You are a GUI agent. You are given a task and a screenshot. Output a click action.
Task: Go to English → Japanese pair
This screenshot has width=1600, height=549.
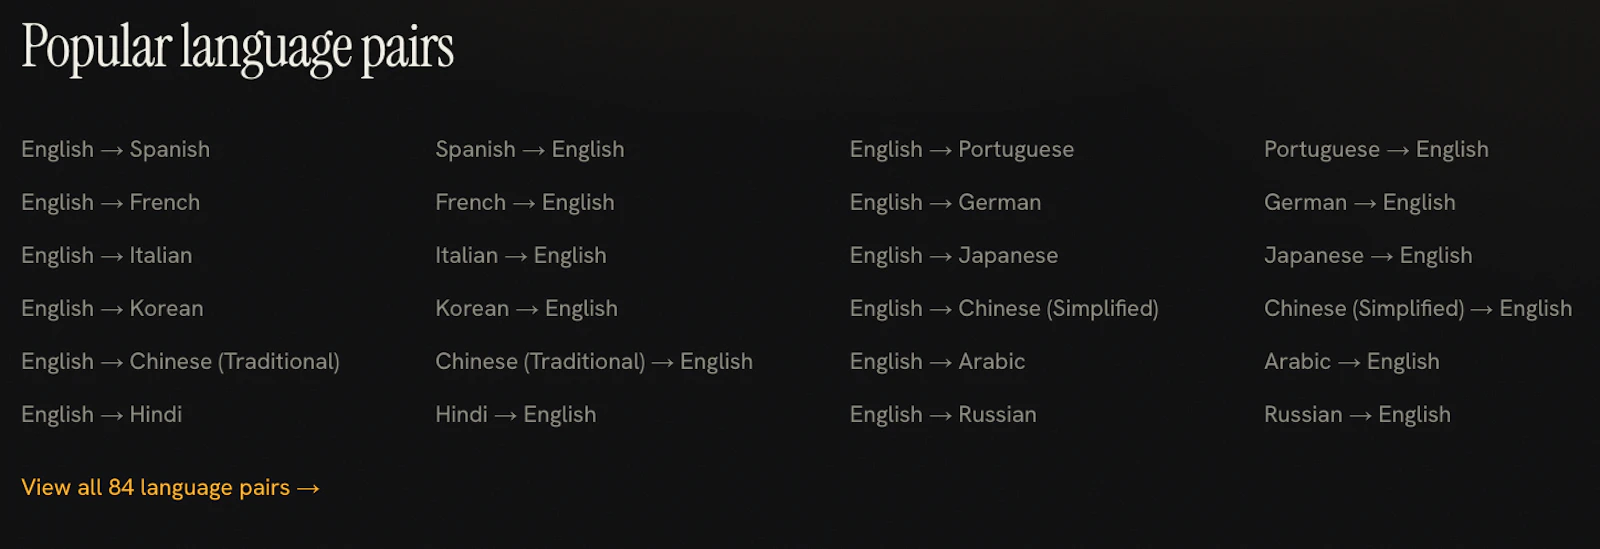(954, 255)
